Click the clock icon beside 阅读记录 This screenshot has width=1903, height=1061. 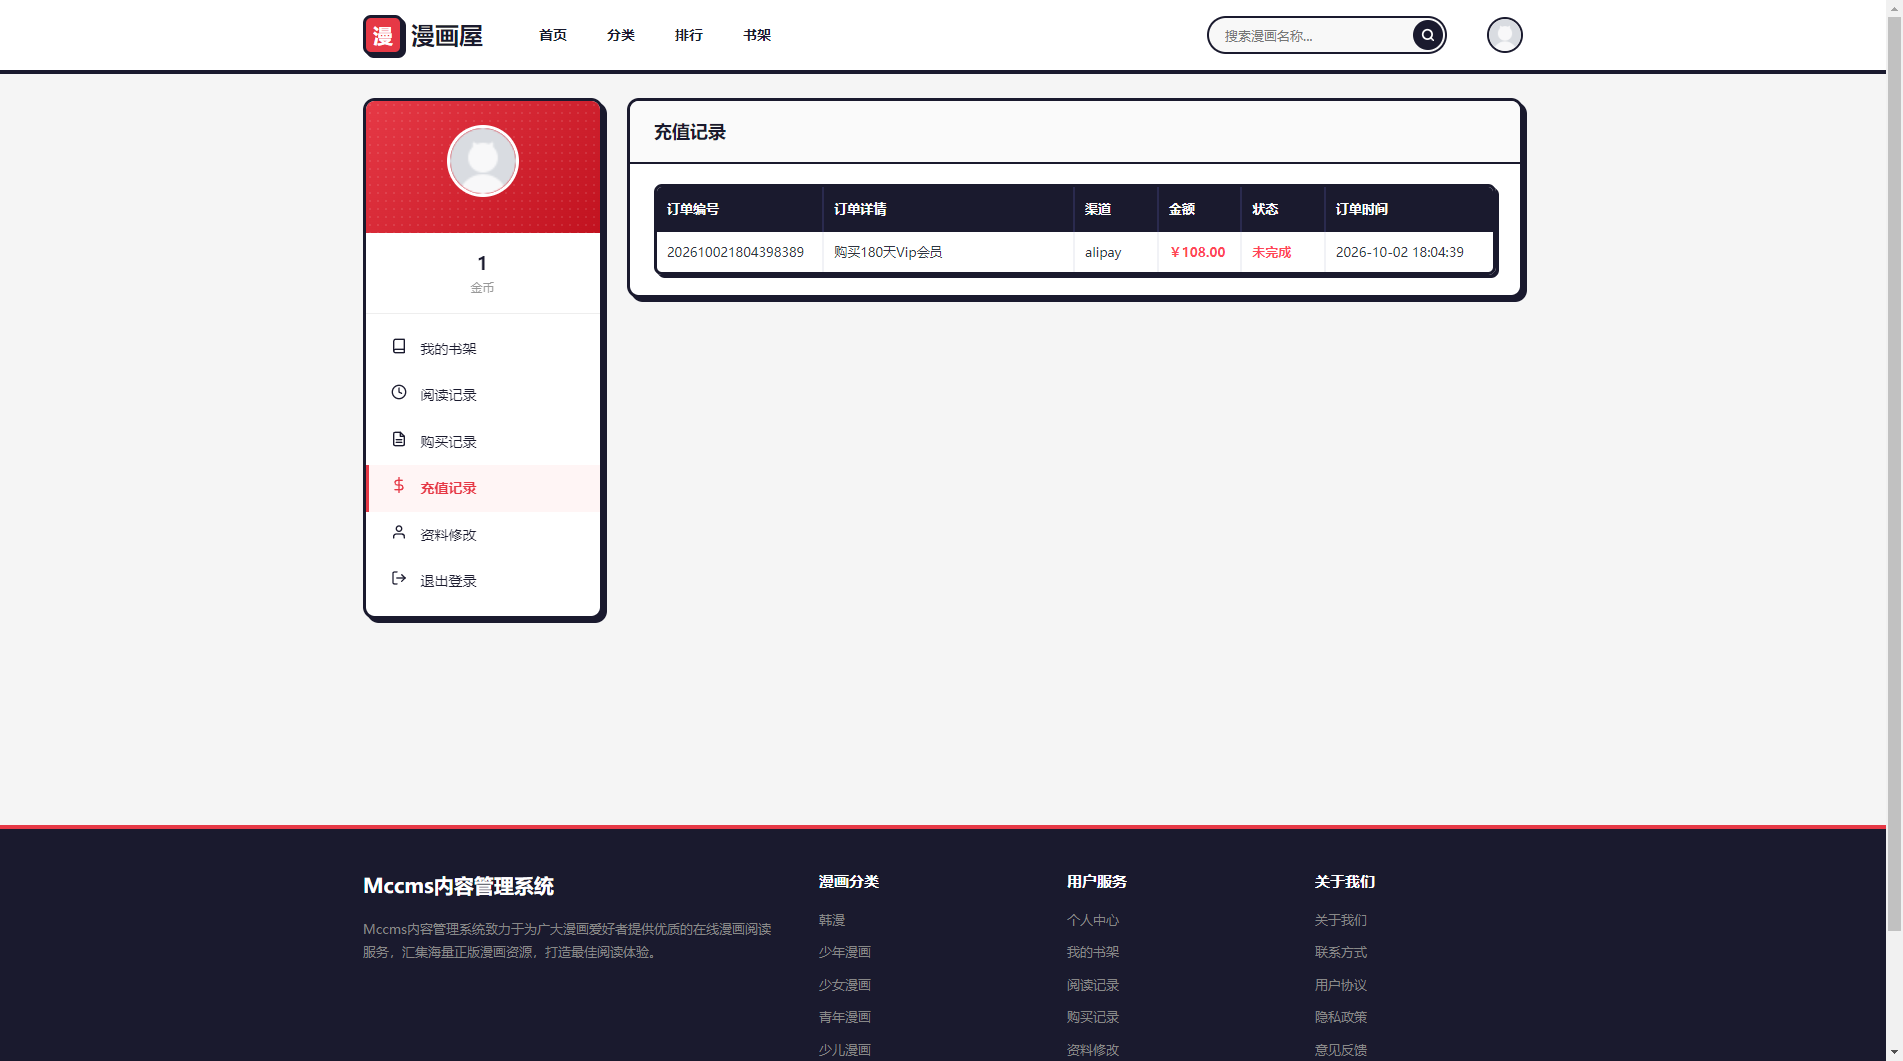tap(399, 392)
